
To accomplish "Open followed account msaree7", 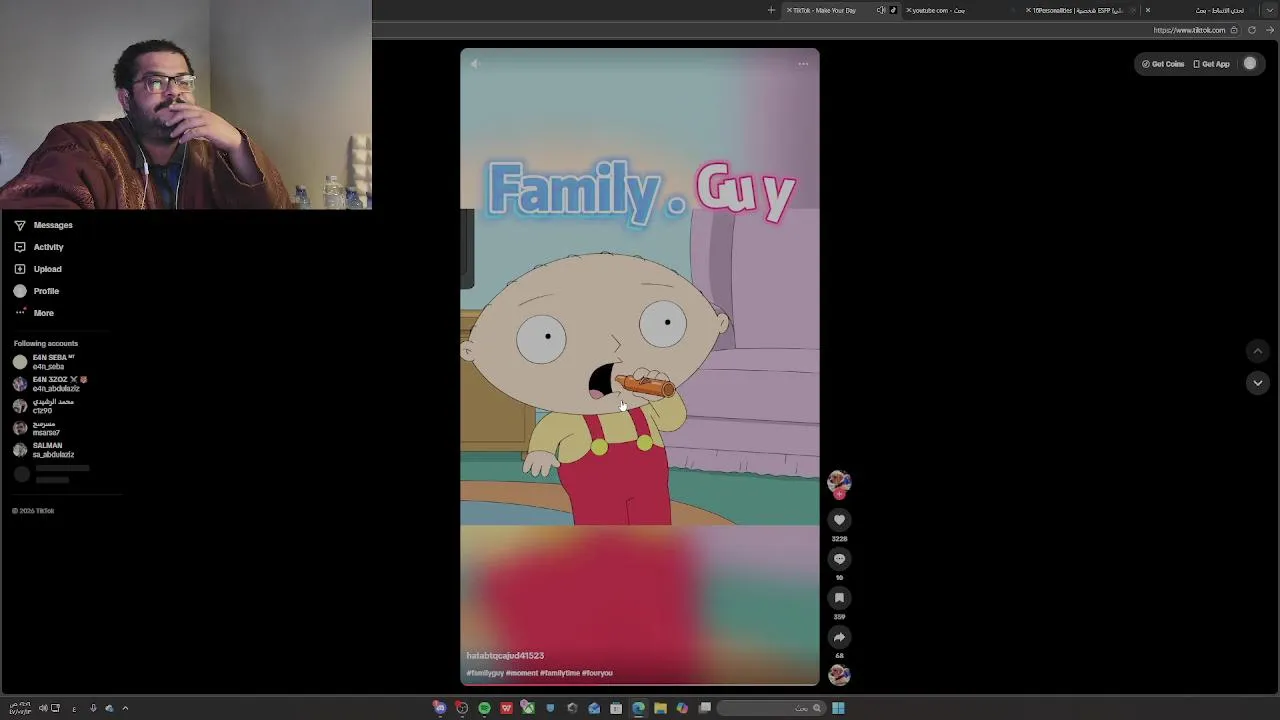I will point(37,428).
